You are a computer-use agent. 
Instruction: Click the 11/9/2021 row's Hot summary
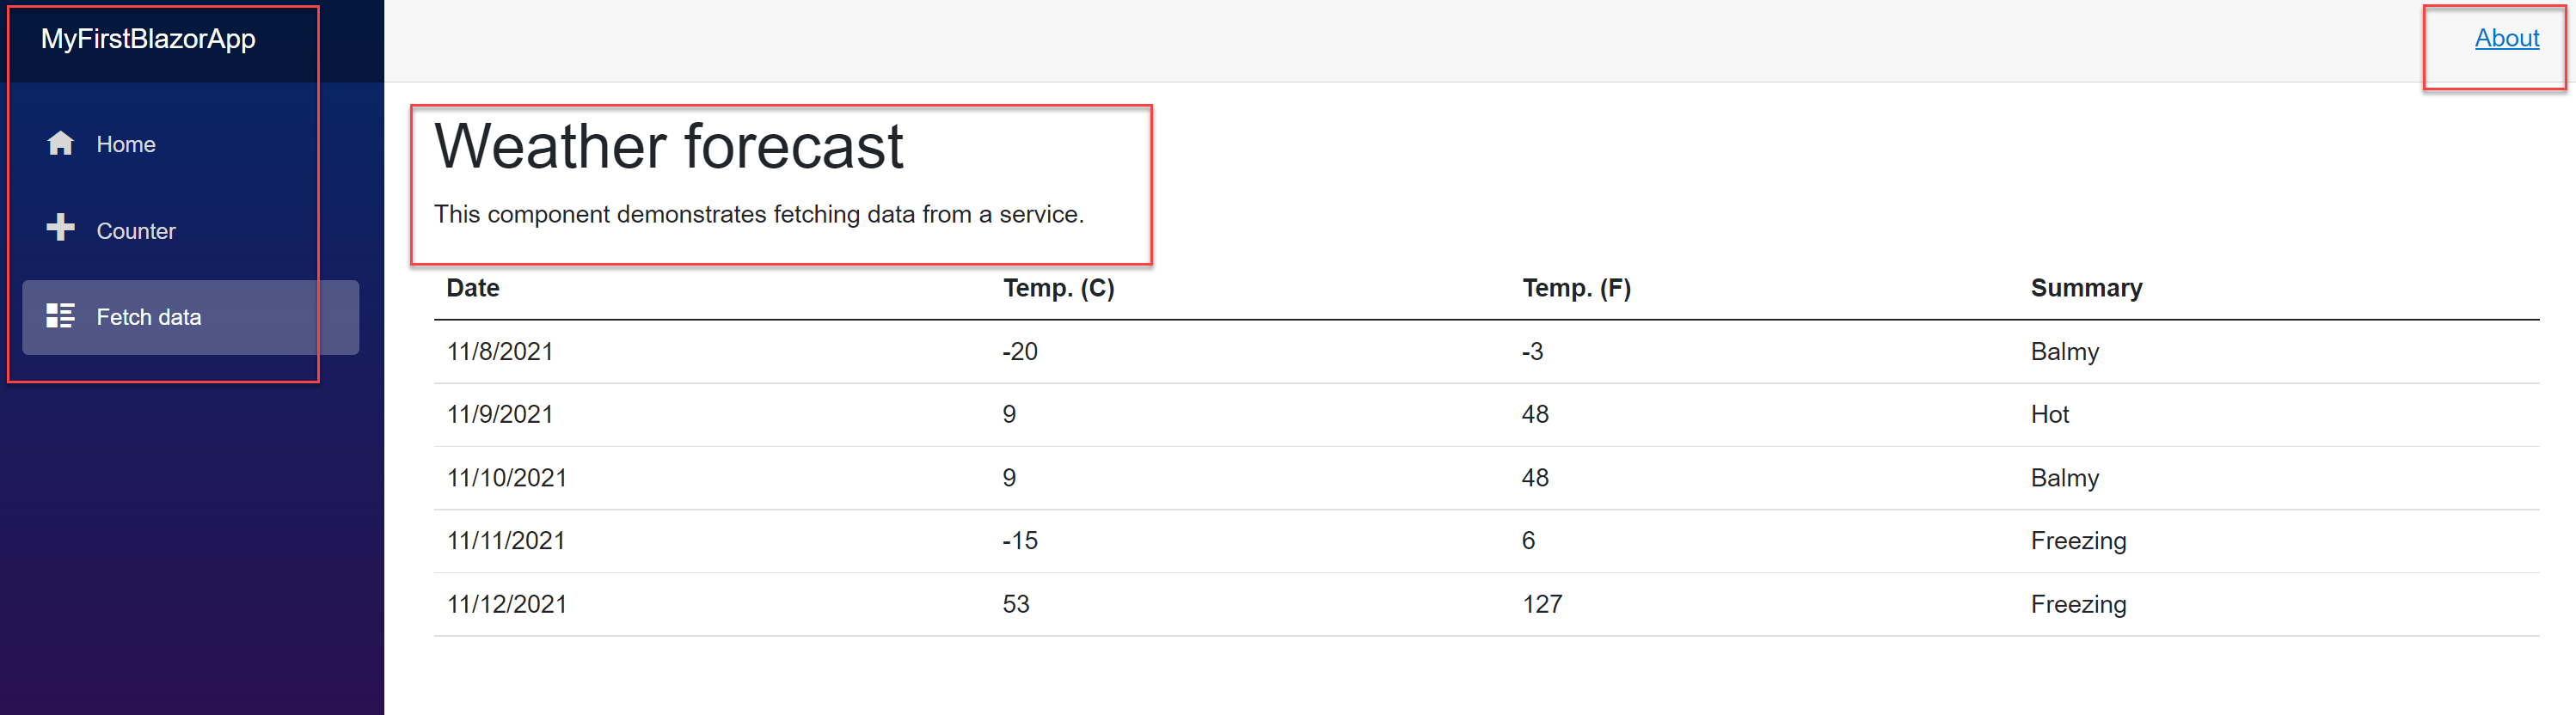[2049, 415]
